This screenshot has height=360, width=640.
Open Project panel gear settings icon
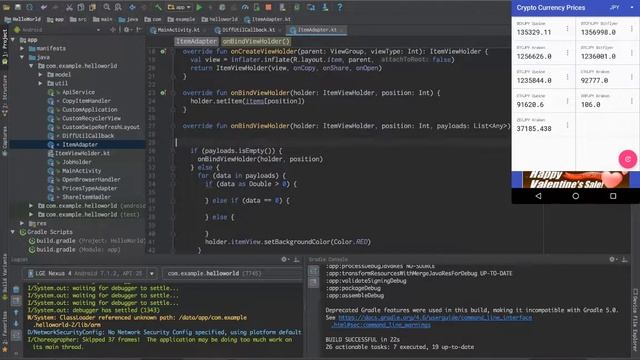127,30
